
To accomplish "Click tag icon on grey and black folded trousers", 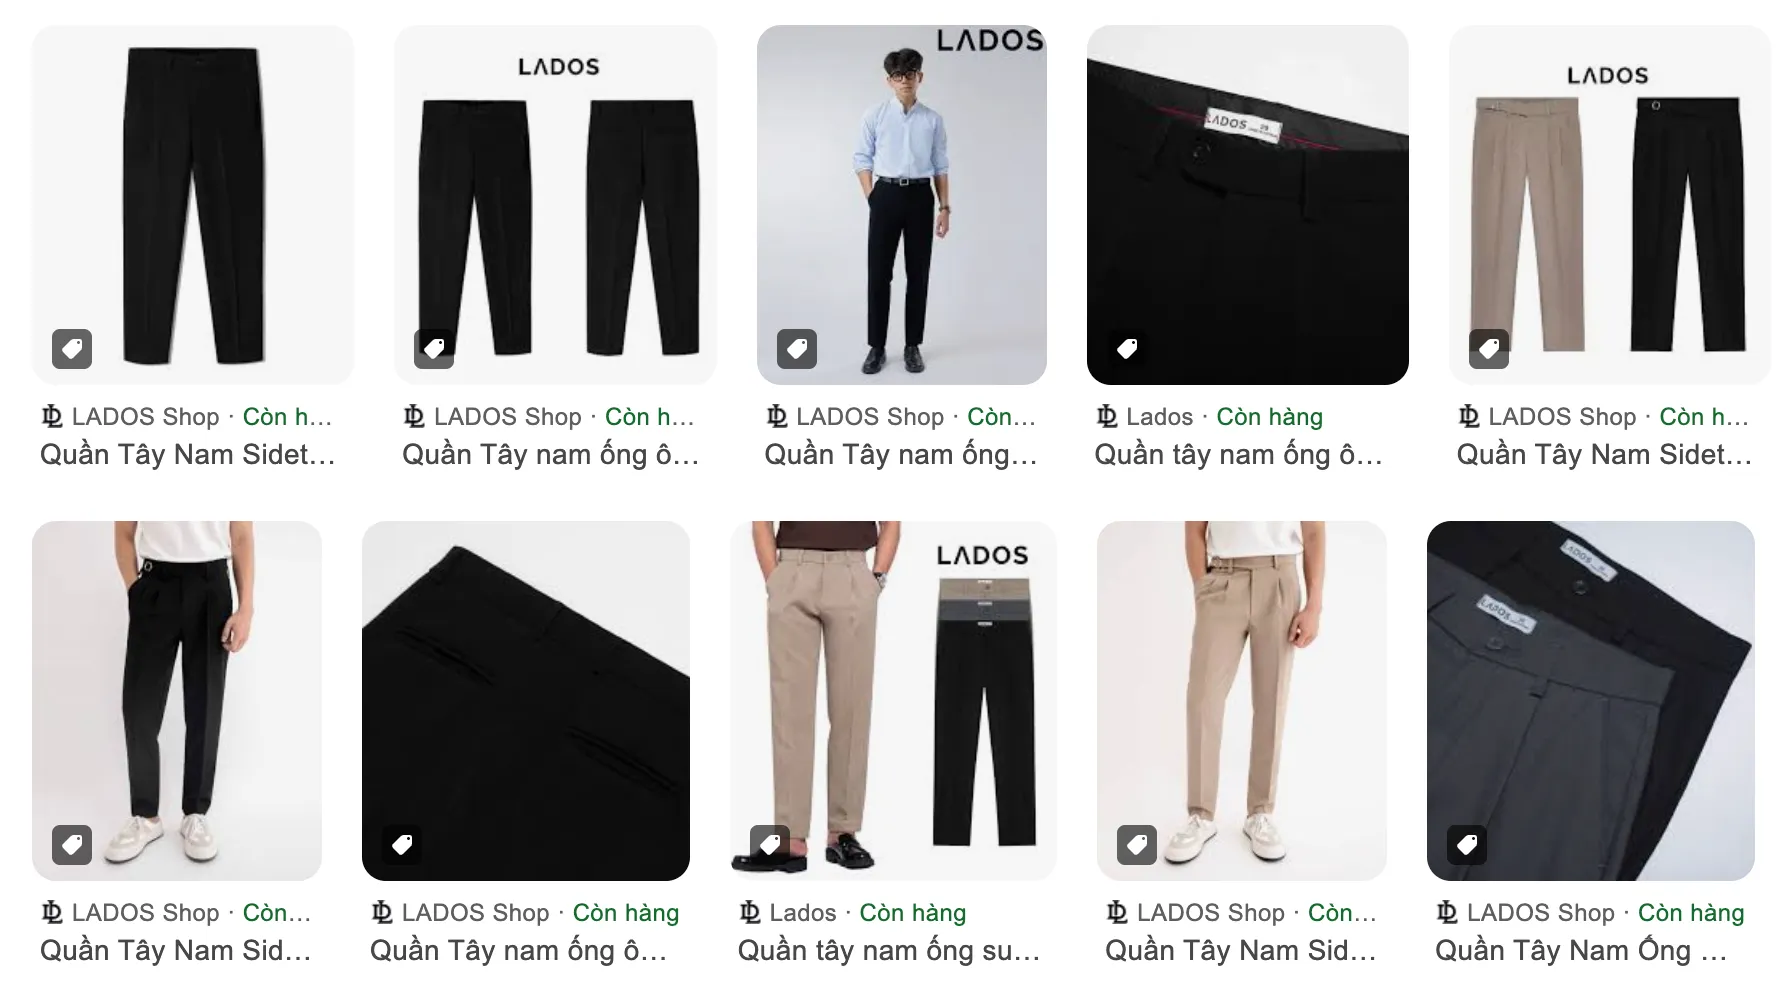I will coord(1467,845).
